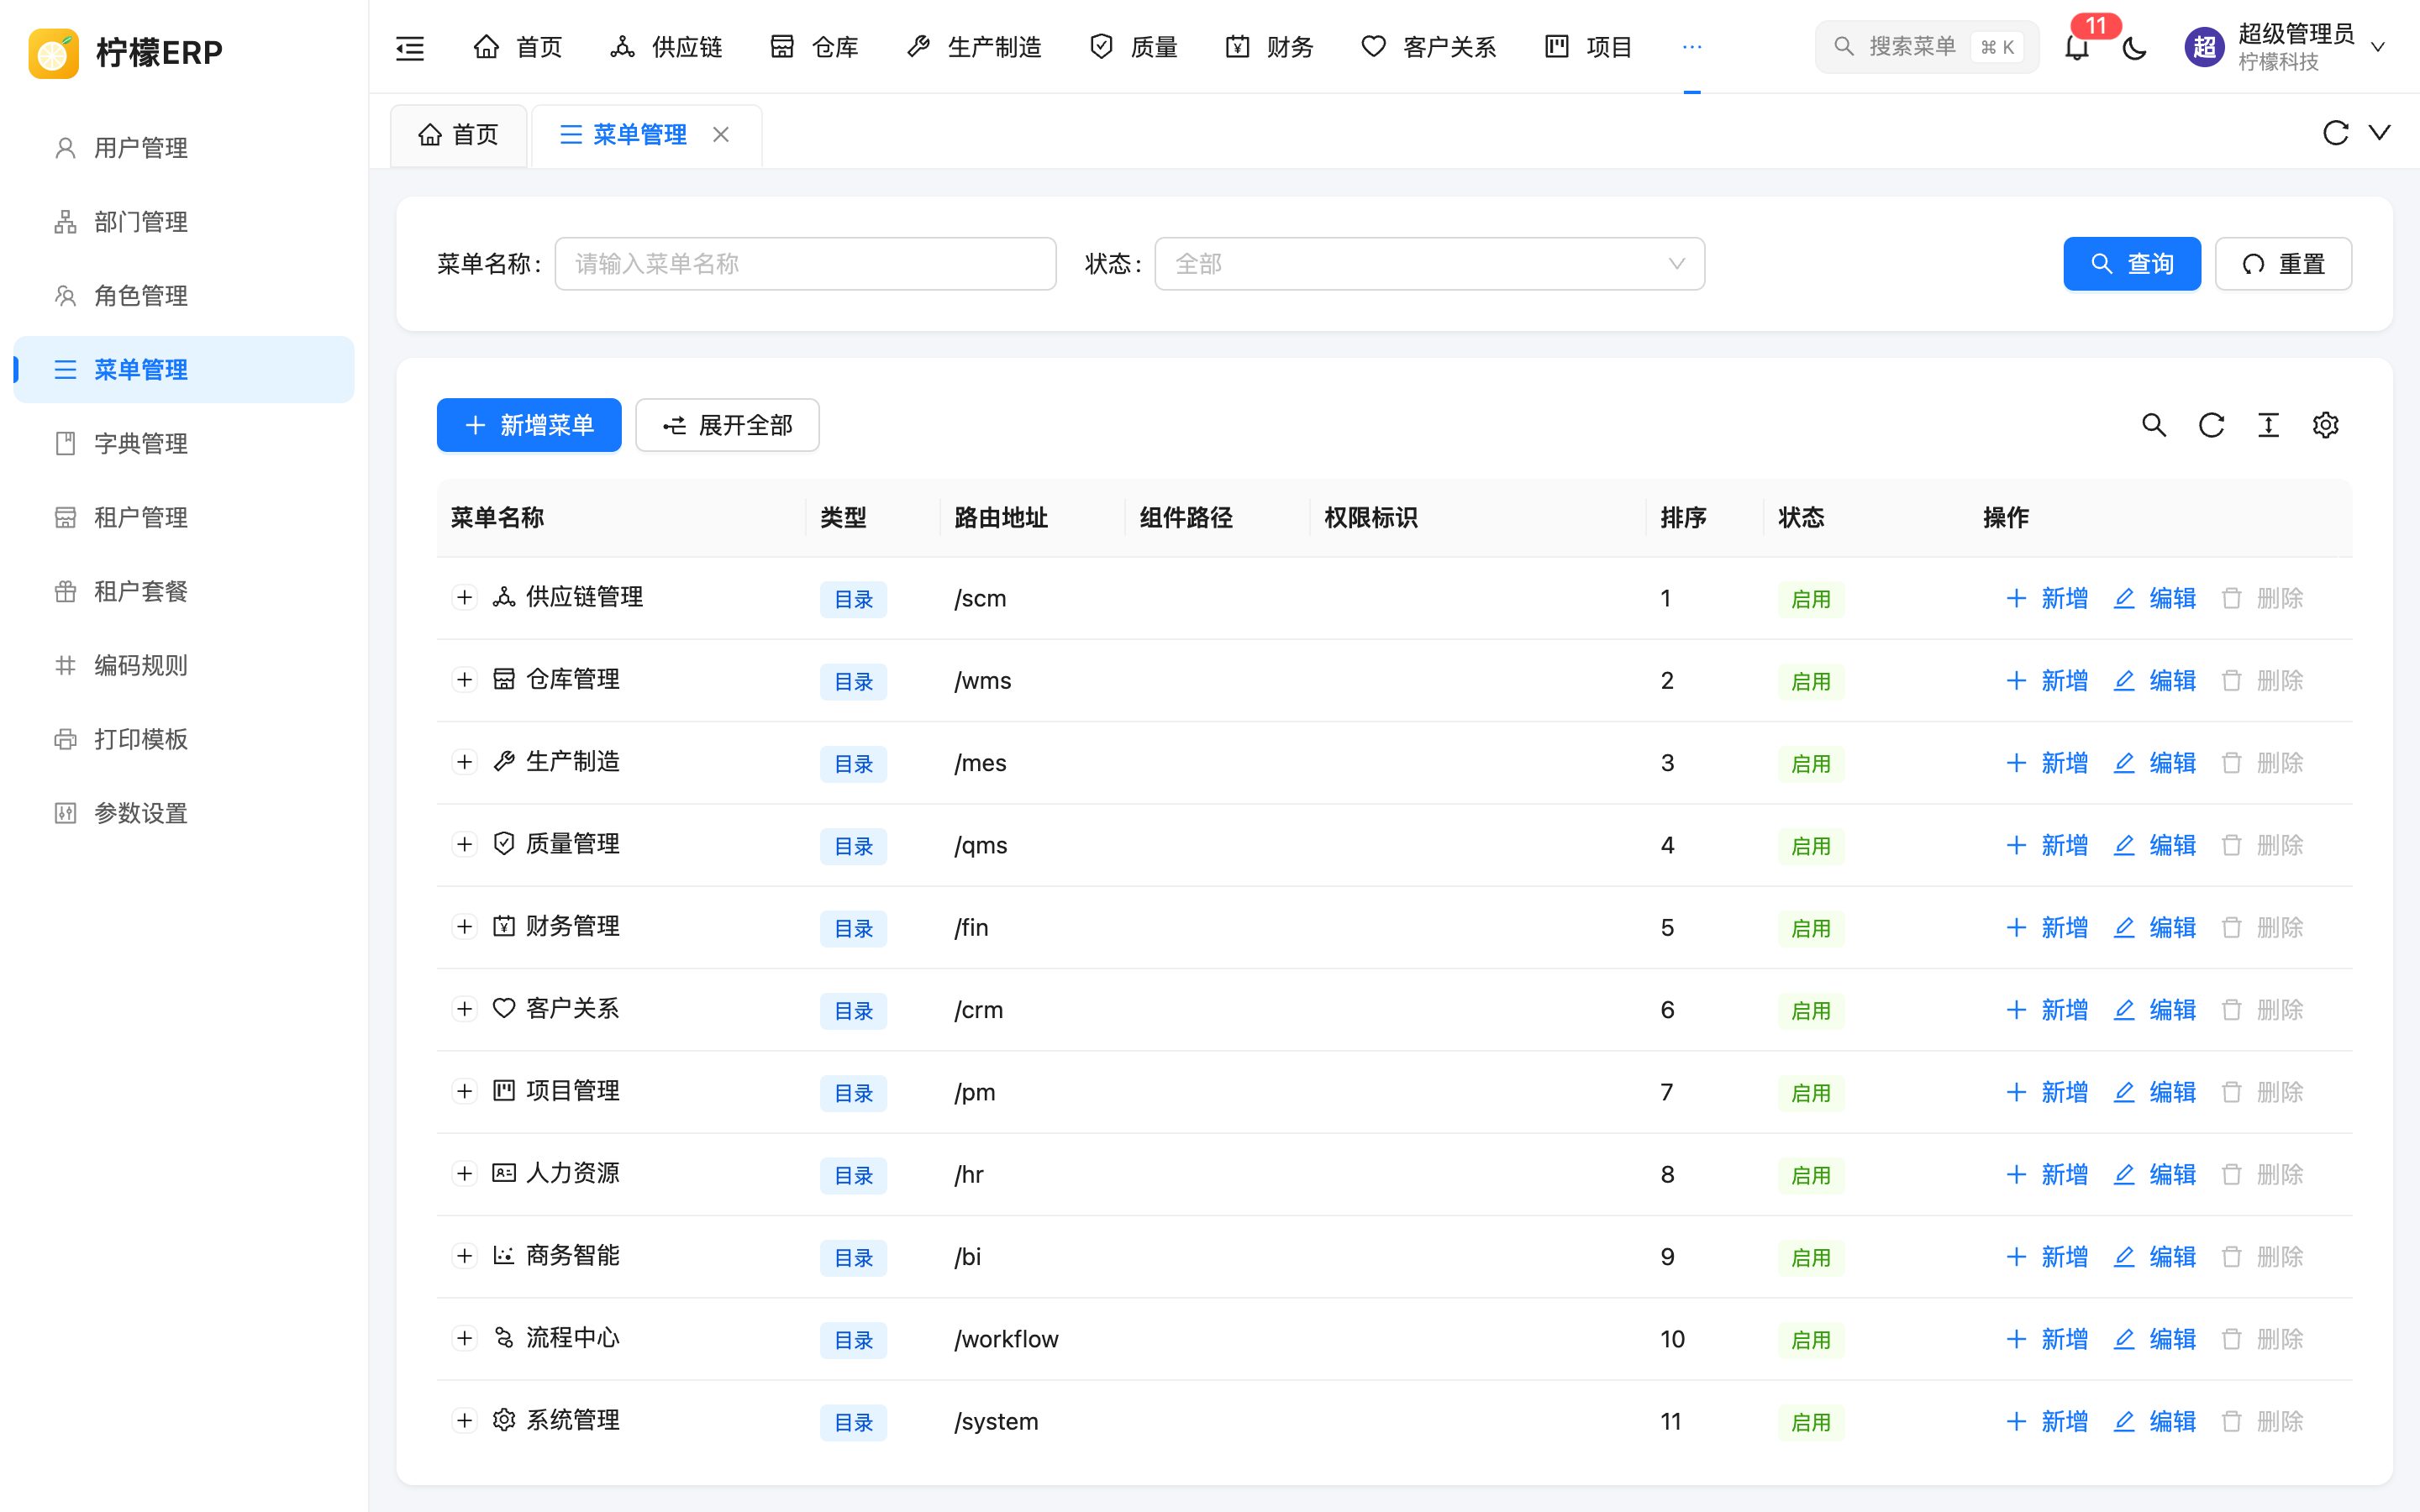Screen dimensions: 2420x1512
Task: Expand the 供应链管理 row
Action: tap(464, 598)
